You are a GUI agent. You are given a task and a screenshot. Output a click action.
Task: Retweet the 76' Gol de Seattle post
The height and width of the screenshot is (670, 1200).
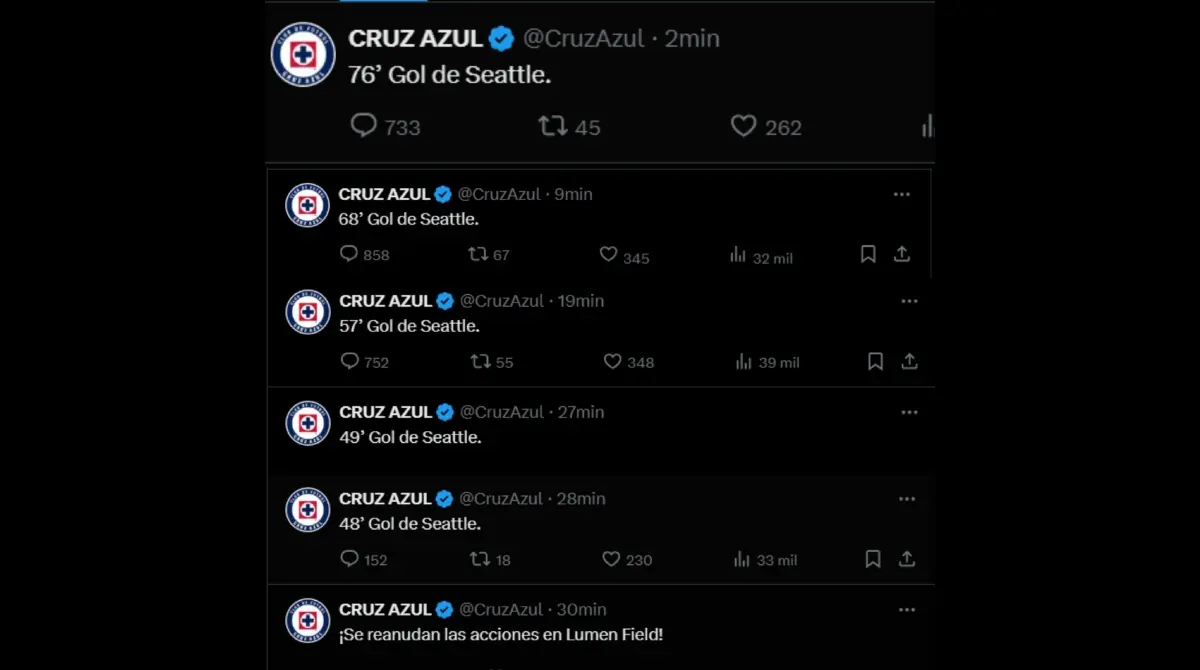[x=552, y=126]
